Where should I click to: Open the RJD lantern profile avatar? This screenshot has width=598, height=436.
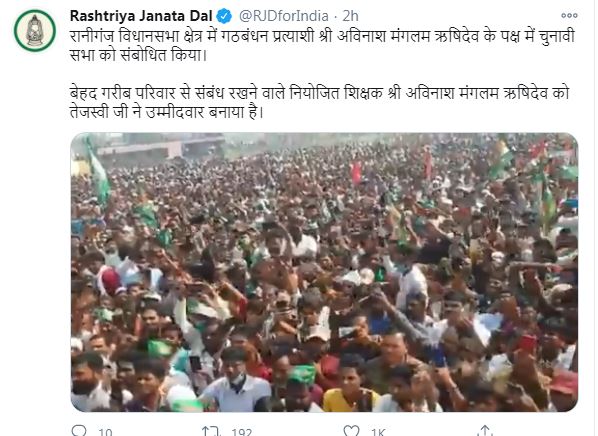click(x=35, y=31)
